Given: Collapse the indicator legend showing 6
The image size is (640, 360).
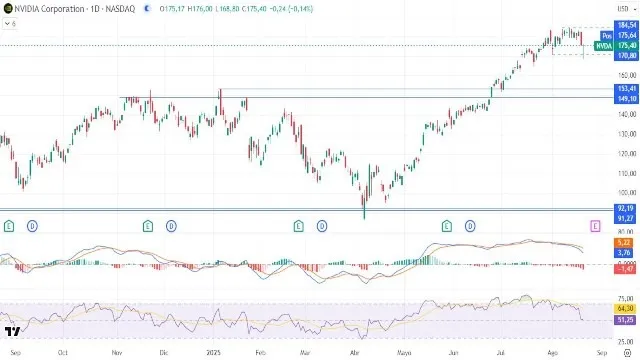Looking at the screenshot, I should pyautogui.click(x=10, y=24).
